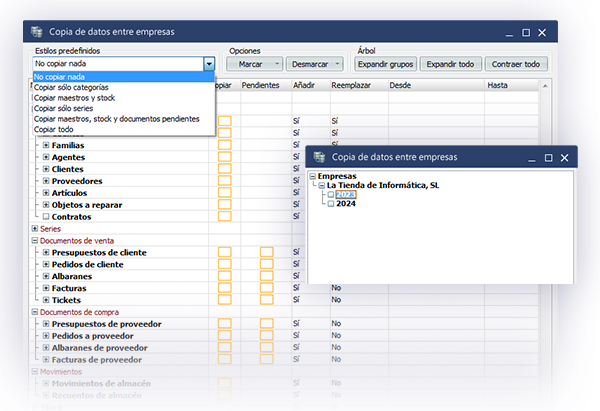The width and height of the screenshot is (600, 411).
Task: Check the Pendientes box for Pedidos de cliente
Action: [x=266, y=264]
